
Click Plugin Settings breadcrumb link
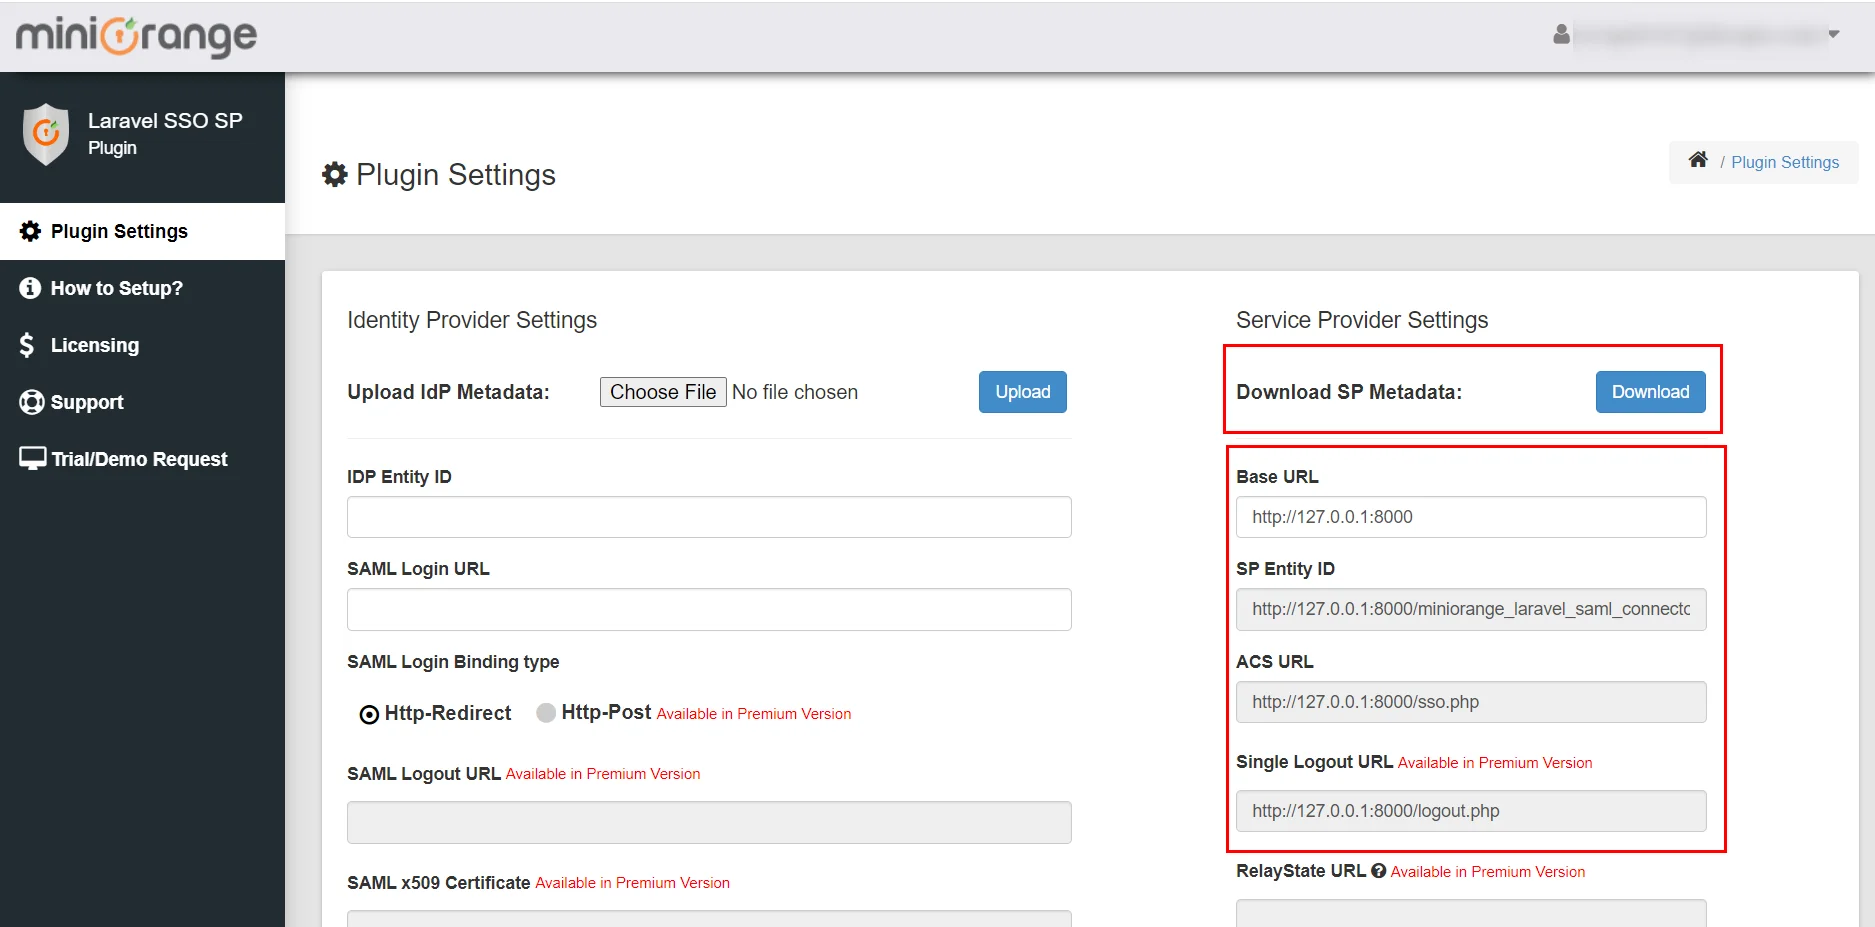(1785, 162)
